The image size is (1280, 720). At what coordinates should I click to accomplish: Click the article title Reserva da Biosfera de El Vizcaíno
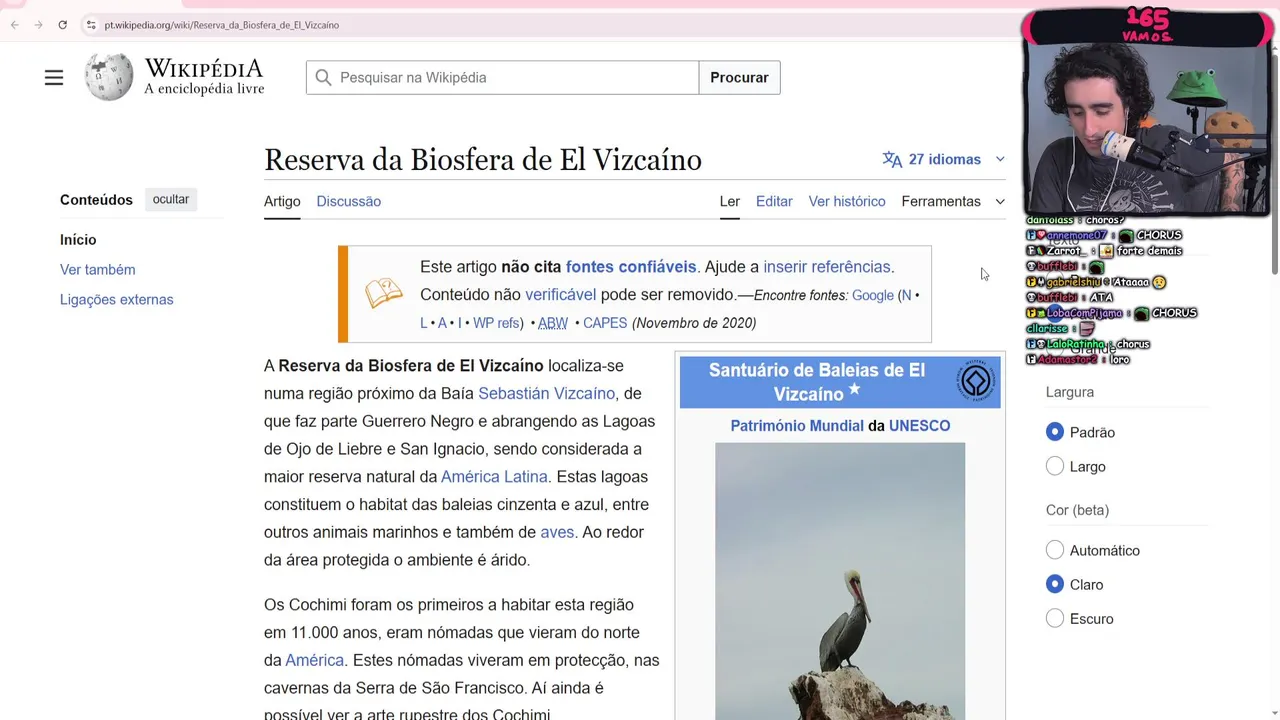point(483,160)
